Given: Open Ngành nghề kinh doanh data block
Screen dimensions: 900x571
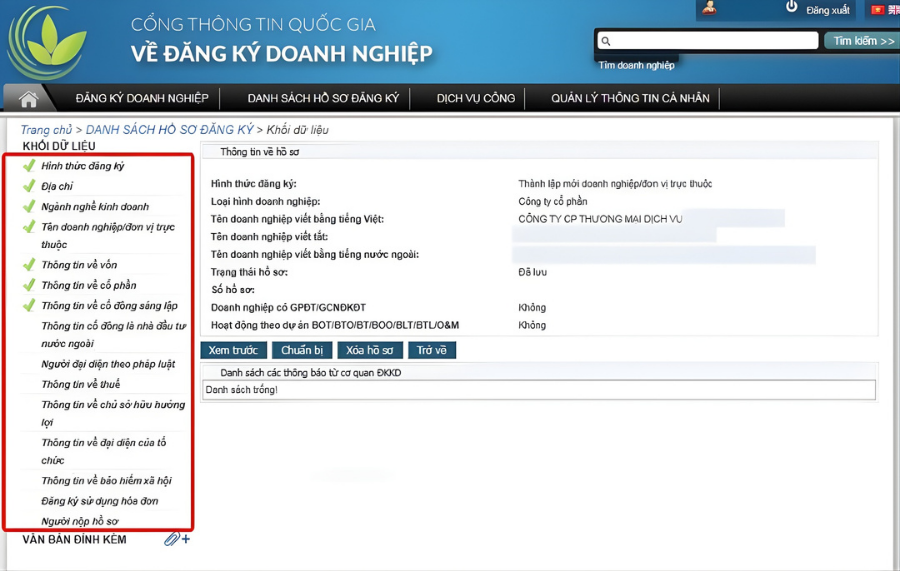Looking at the screenshot, I should click(x=95, y=206).
